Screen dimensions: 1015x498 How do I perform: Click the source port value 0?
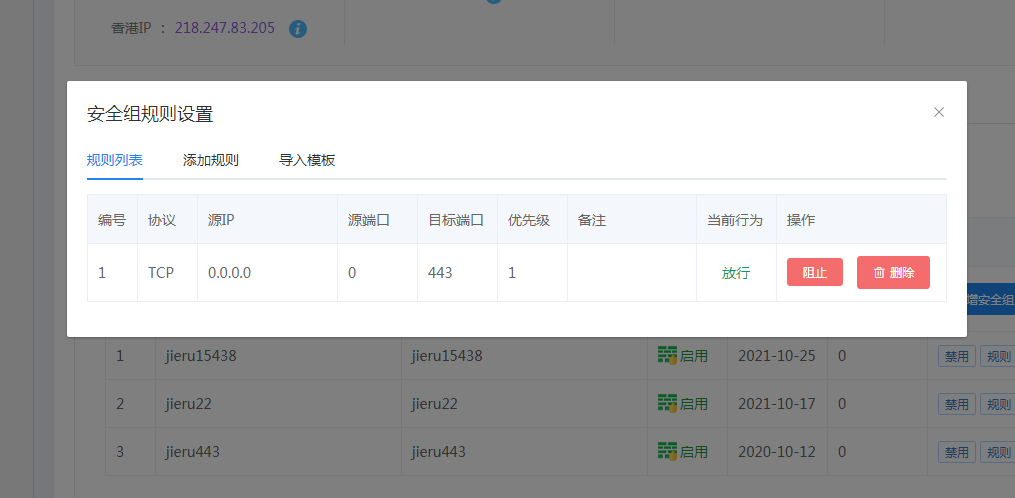[352, 273]
